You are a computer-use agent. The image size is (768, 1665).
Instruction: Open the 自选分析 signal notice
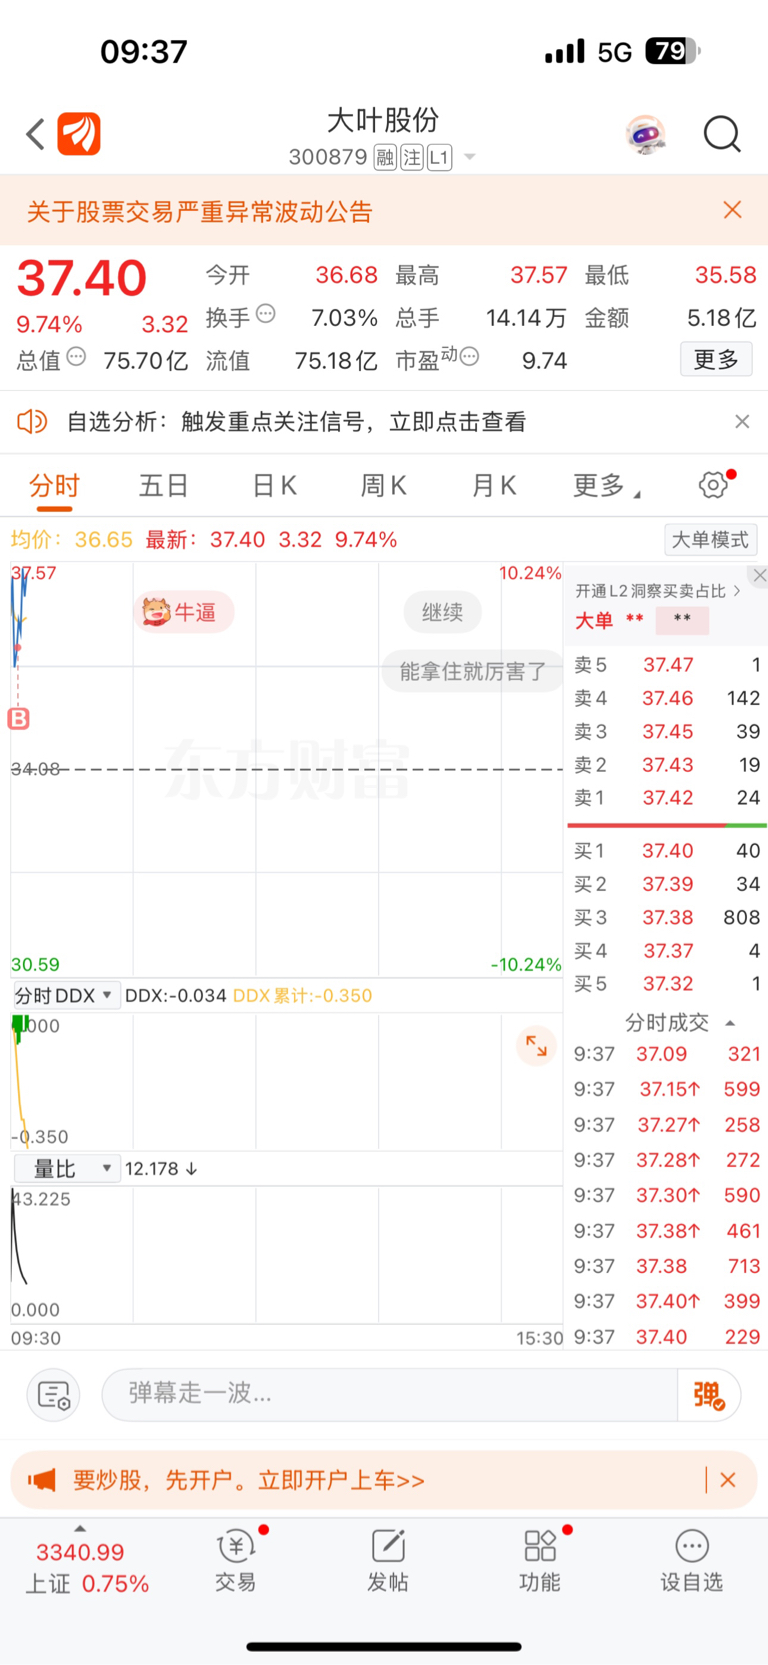click(x=296, y=422)
